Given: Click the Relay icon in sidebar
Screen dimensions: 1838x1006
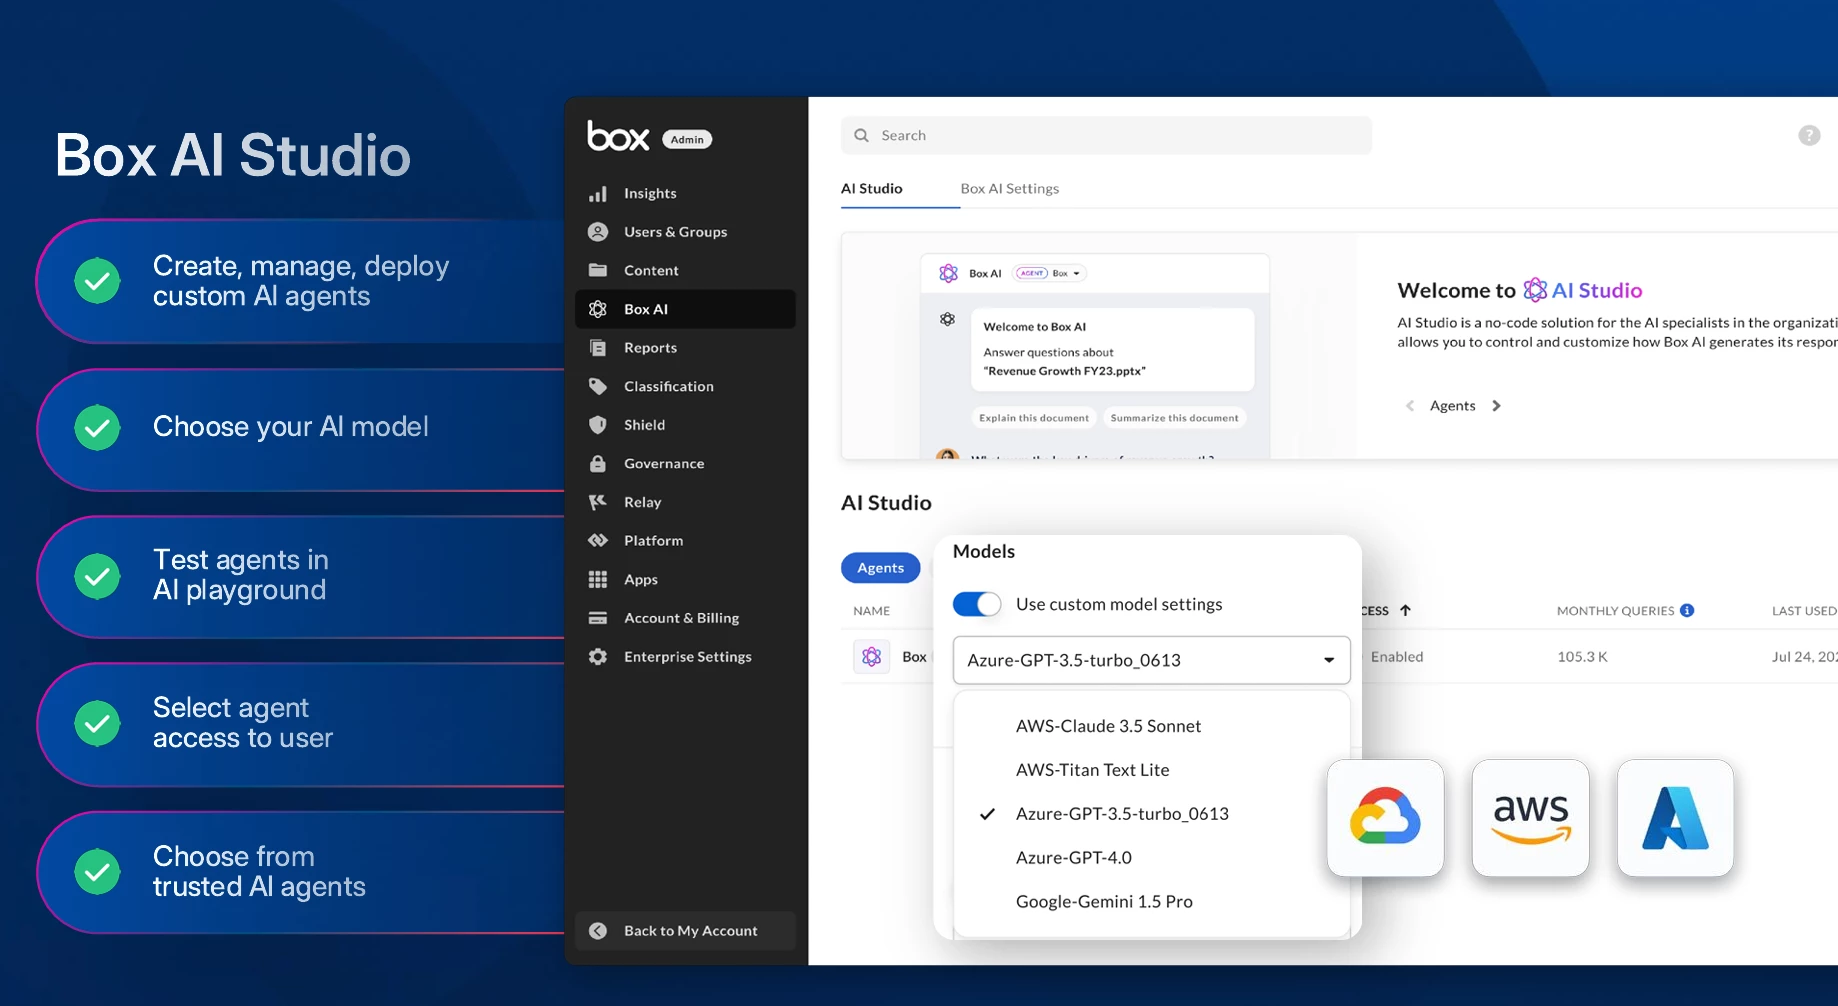Looking at the screenshot, I should click(x=598, y=502).
